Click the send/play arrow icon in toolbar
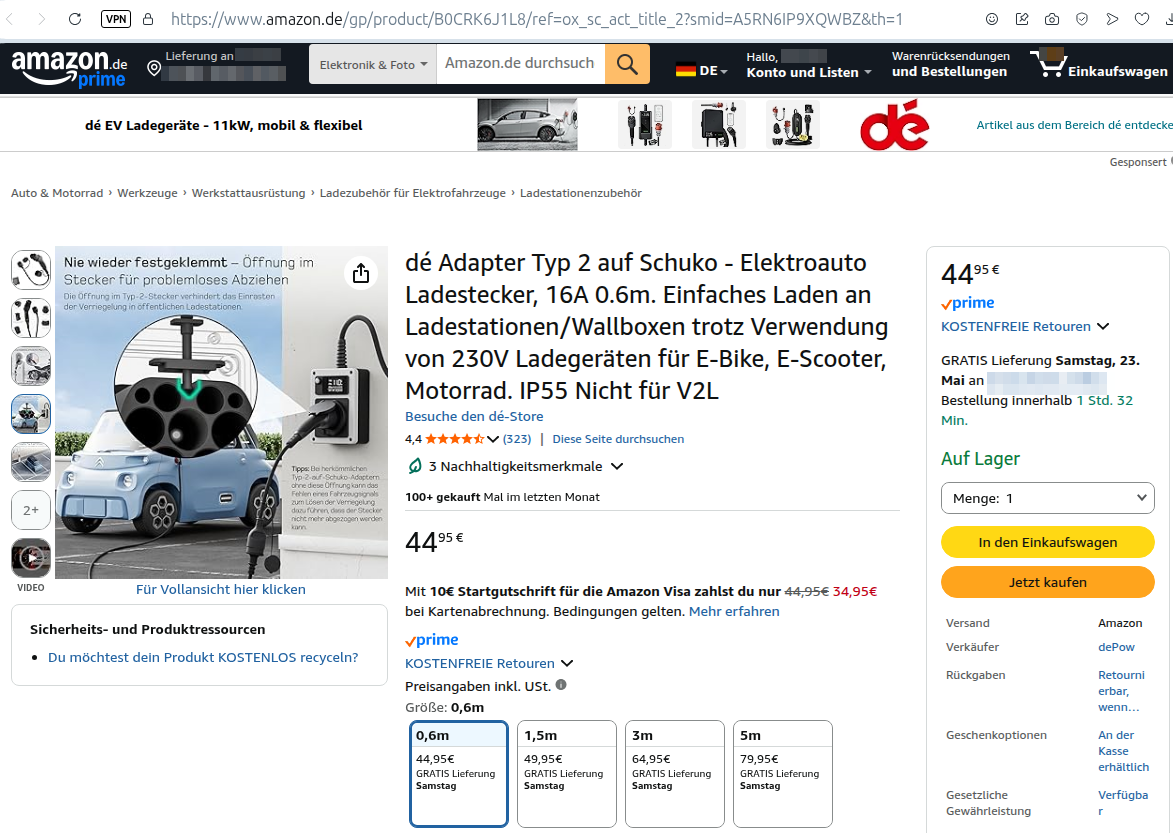The width and height of the screenshot is (1173, 833). (1112, 19)
